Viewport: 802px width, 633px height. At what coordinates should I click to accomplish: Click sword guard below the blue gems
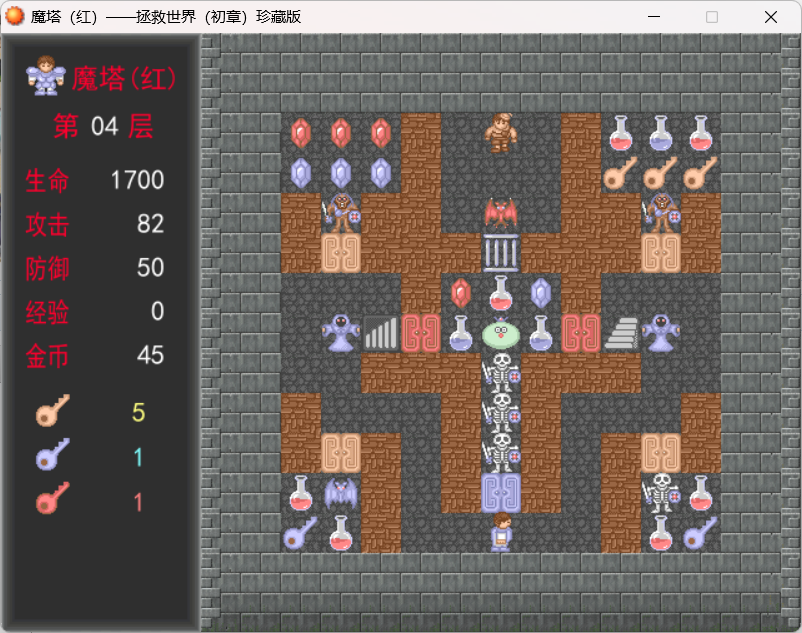(341, 213)
